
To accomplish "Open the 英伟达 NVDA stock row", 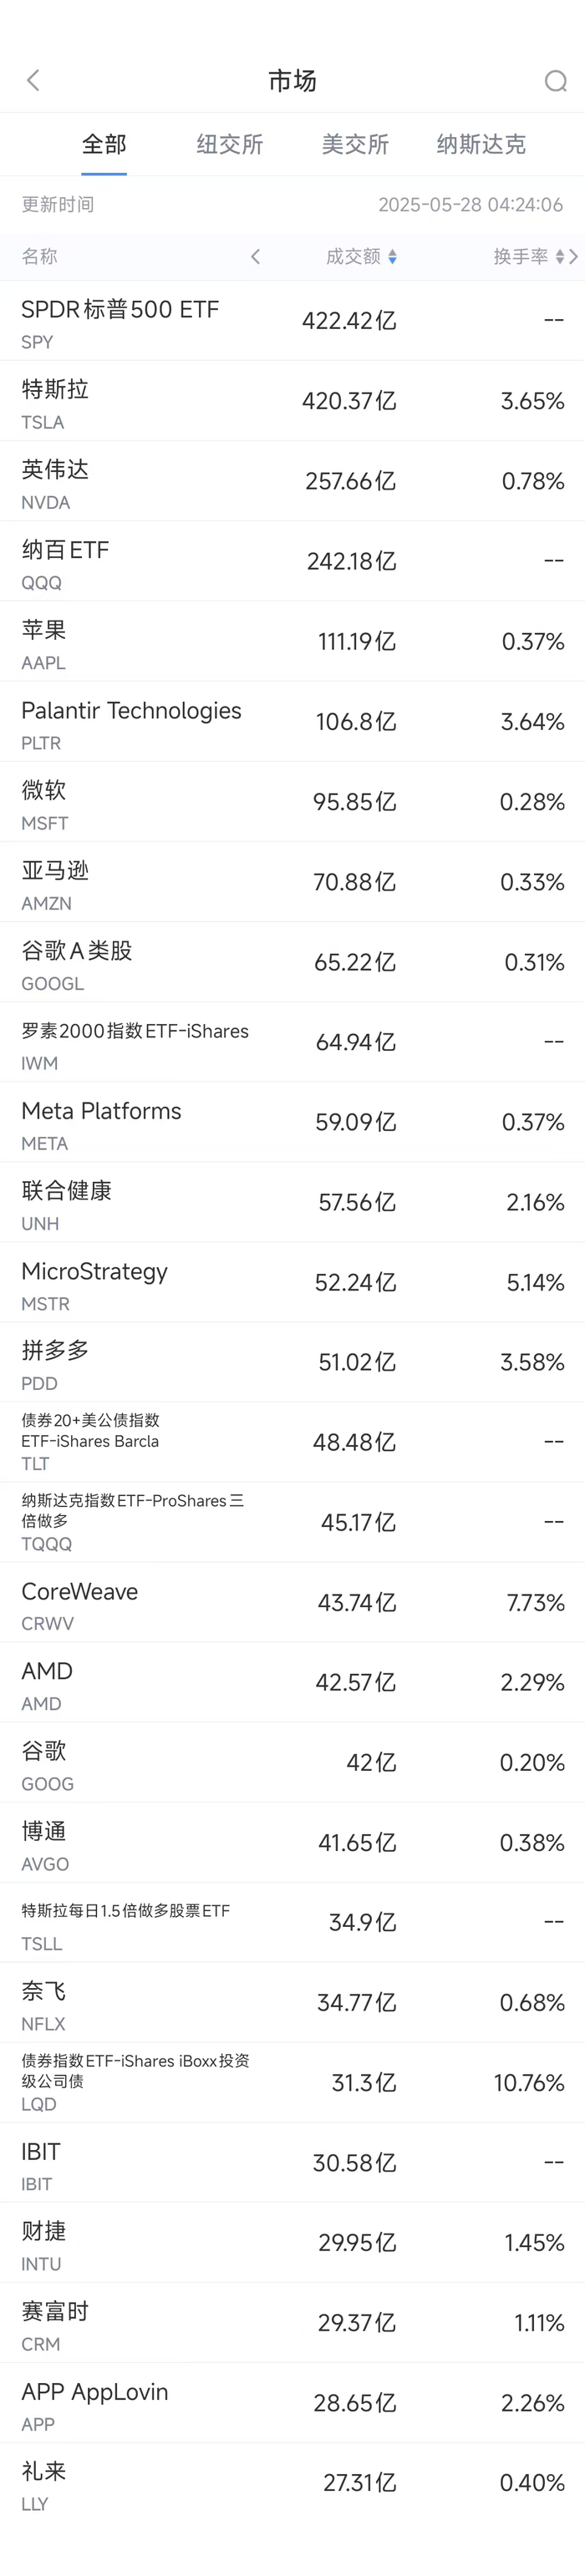I will 292,481.
